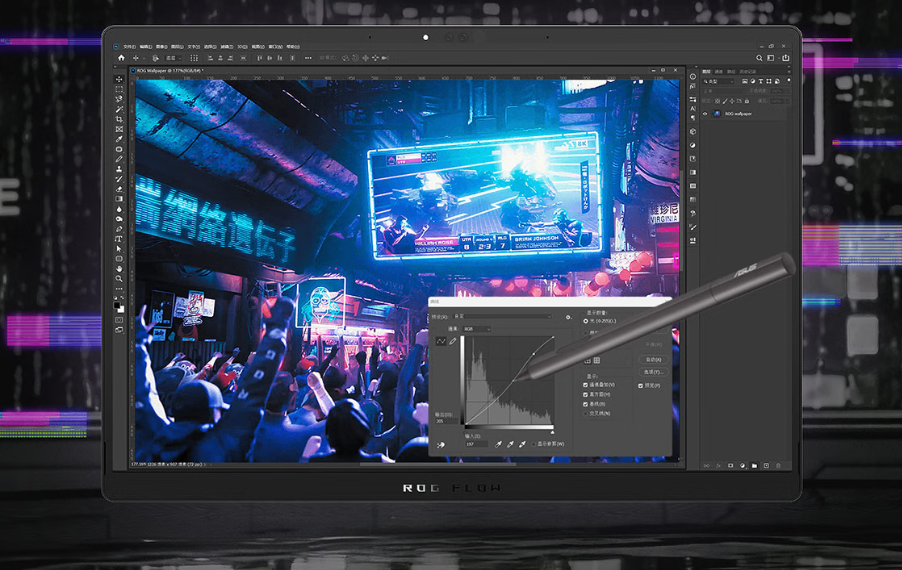The image size is (902, 570).
Task: Hide the ROG wallpaper layer with eye icon
Action: [x=705, y=114]
